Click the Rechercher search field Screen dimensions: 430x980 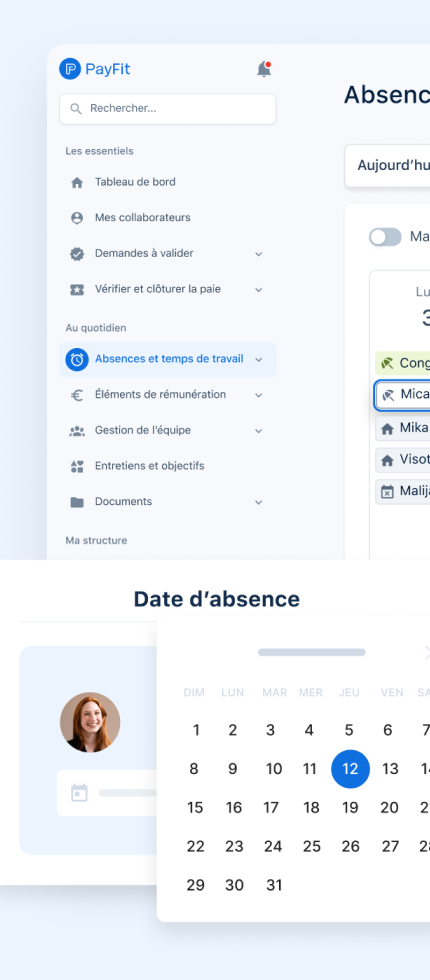[x=168, y=109]
